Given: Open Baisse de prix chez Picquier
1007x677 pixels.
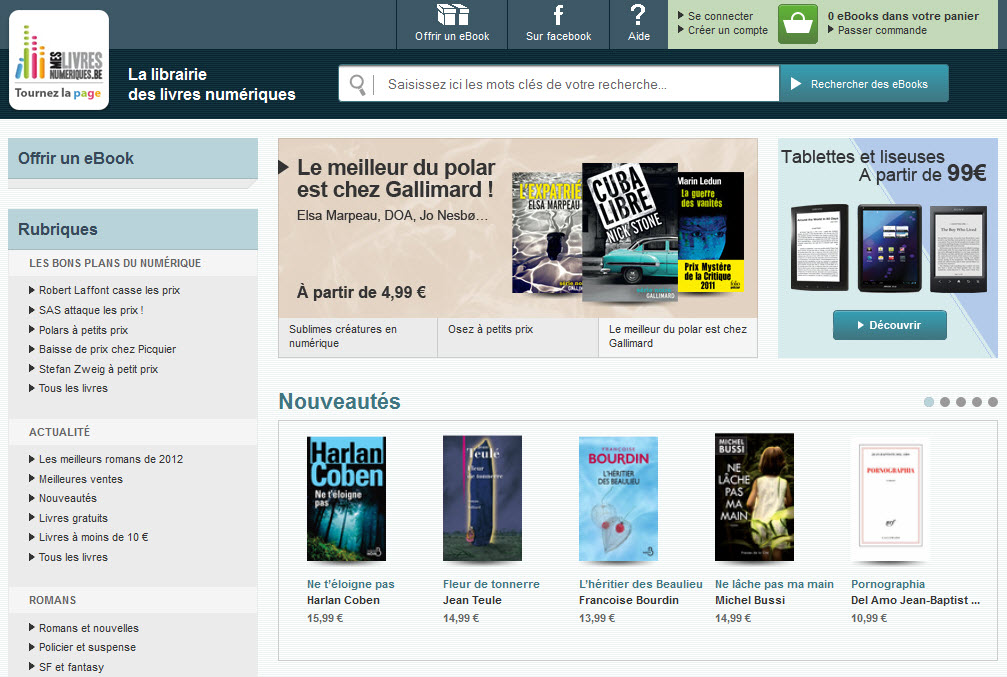Looking at the screenshot, I should [107, 349].
